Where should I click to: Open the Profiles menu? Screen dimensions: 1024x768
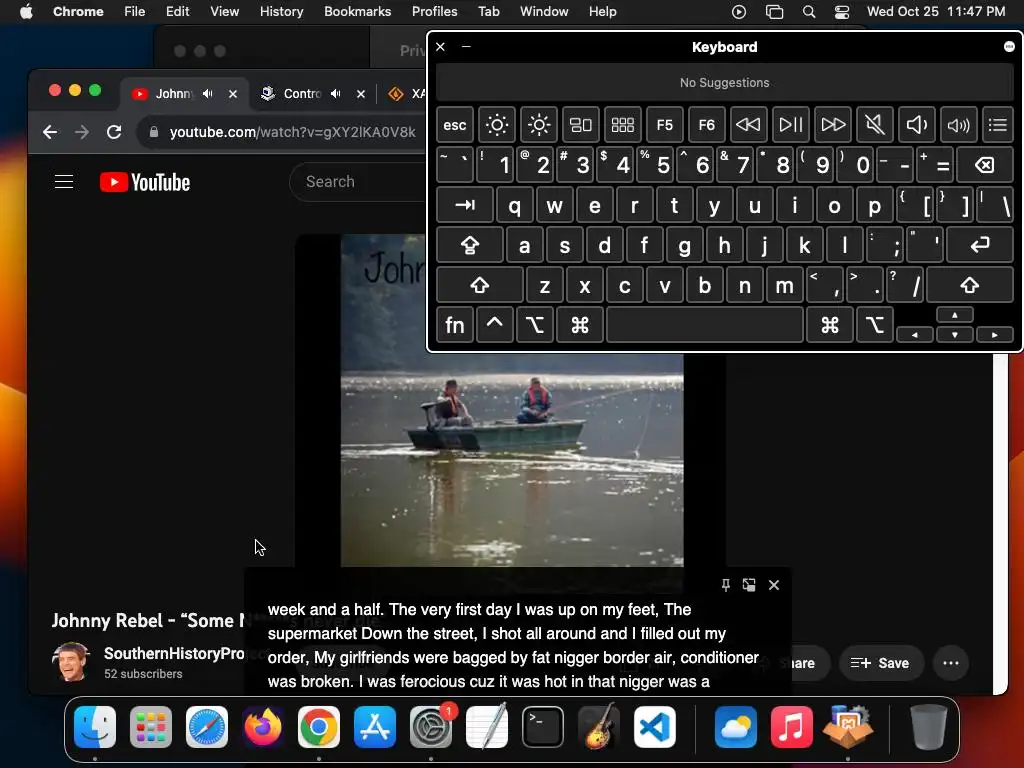[434, 11]
